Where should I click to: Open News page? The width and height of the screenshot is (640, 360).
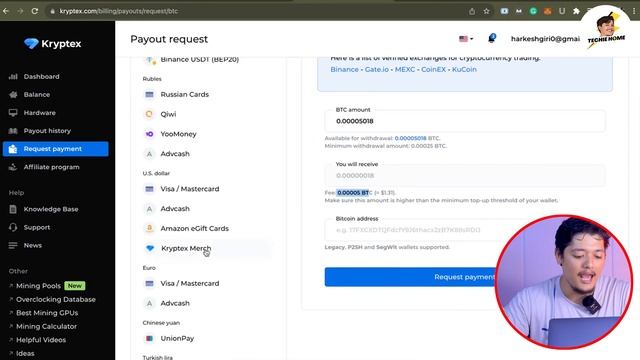click(x=33, y=245)
